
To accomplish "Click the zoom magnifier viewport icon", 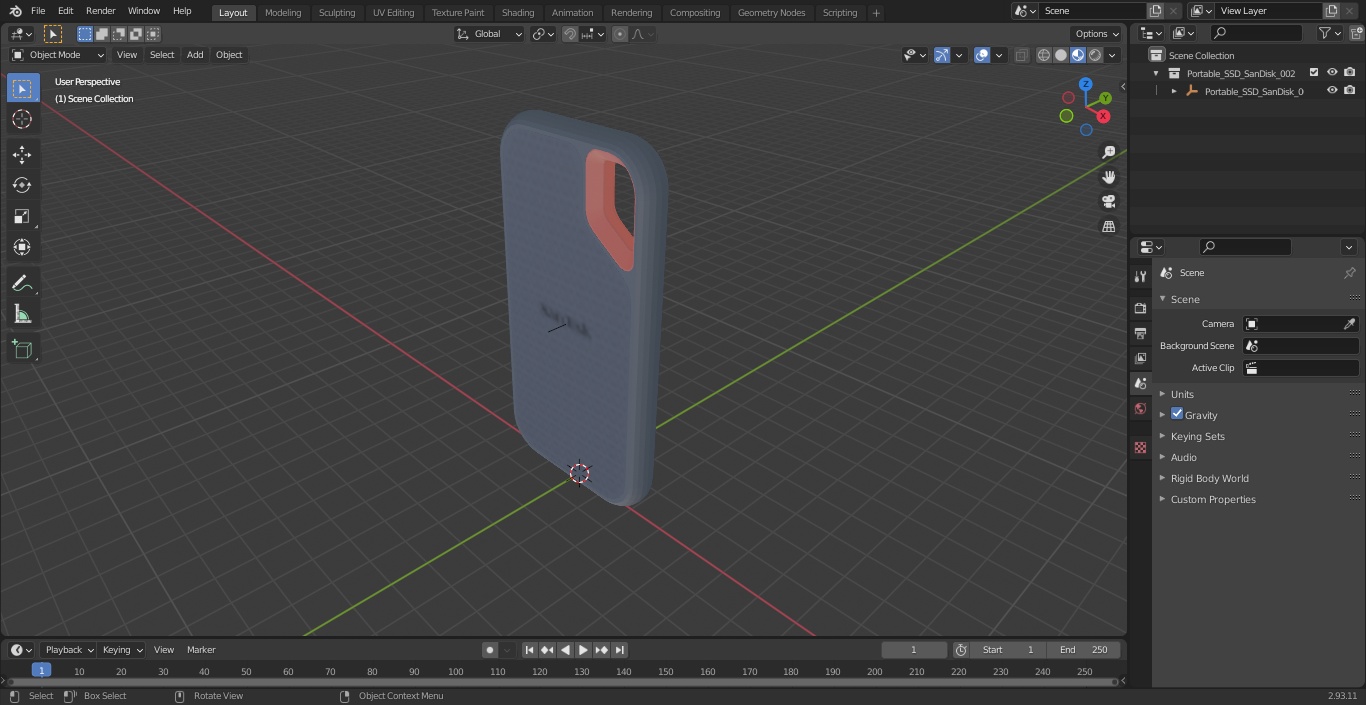I will [x=1108, y=152].
